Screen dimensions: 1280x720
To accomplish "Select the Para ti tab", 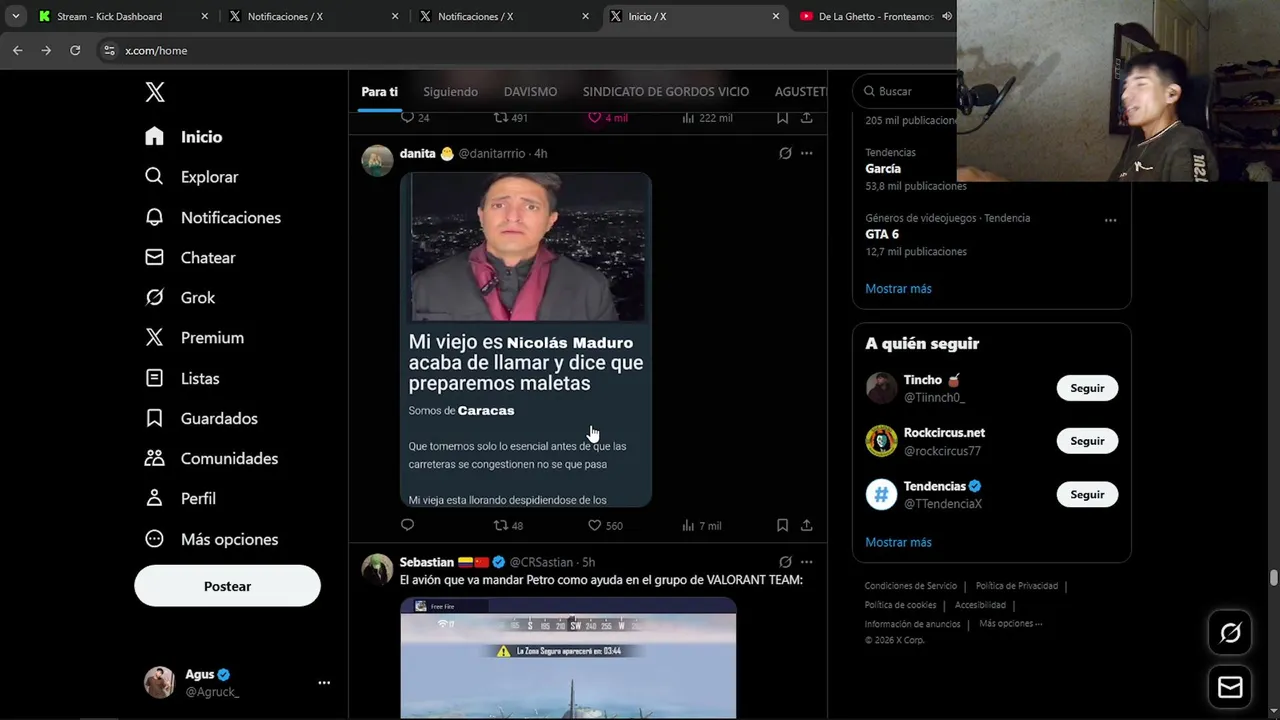I will coord(379,91).
